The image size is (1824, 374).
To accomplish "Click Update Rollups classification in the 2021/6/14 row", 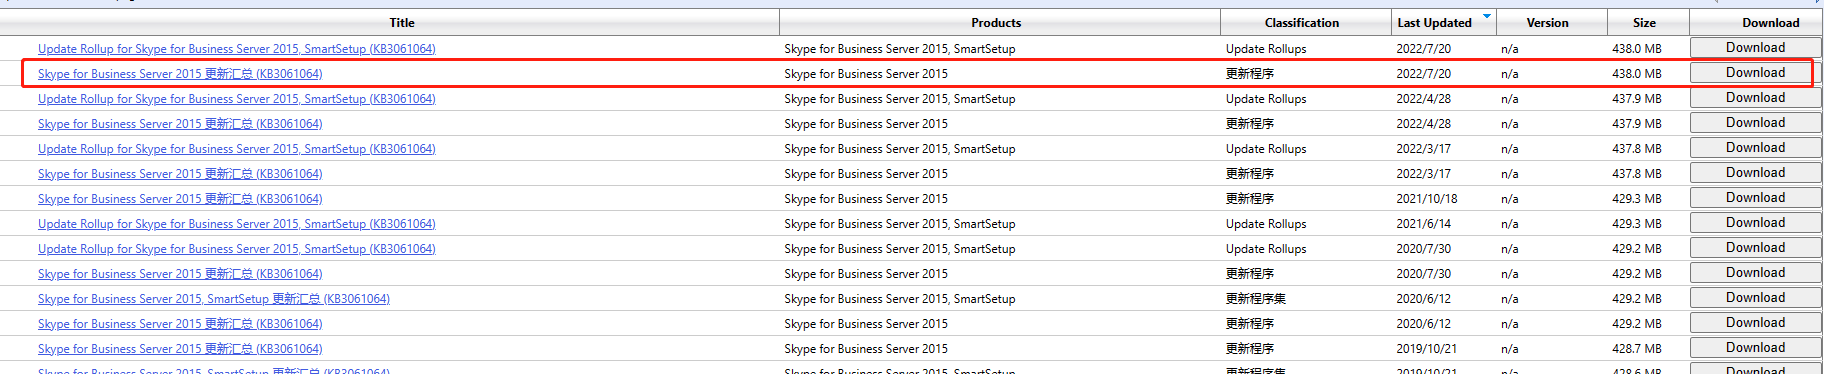I will pyautogui.click(x=1266, y=224).
